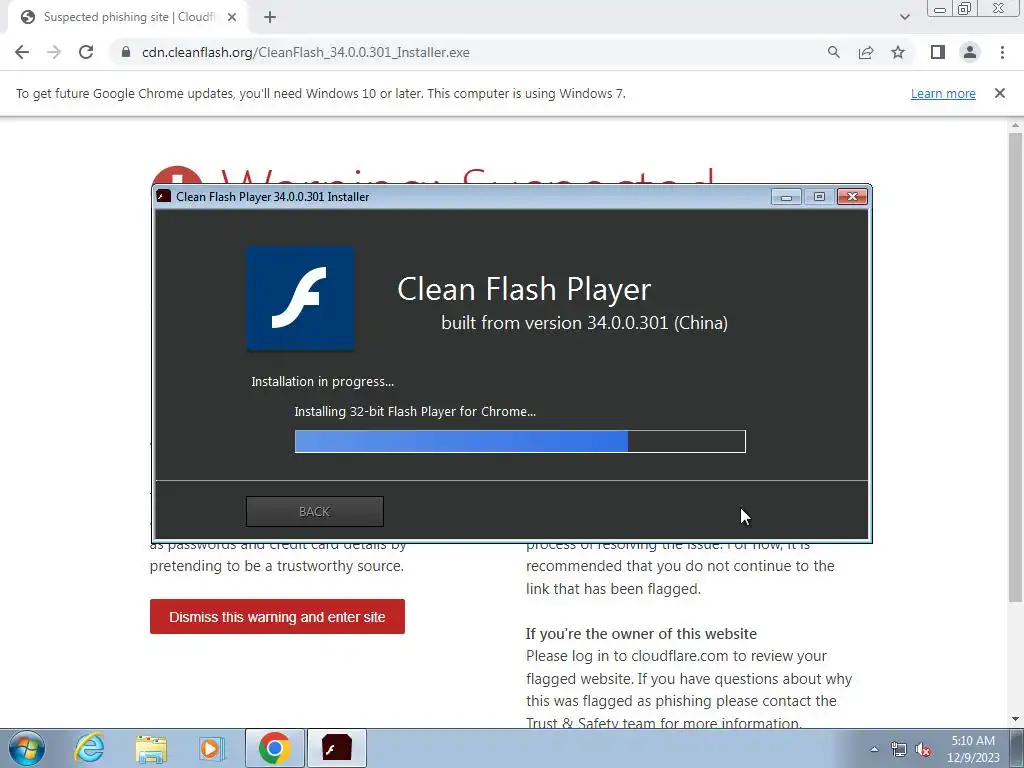Click the scrollbar down arrow
Viewport: 1024px width, 768px height.
1015,719
